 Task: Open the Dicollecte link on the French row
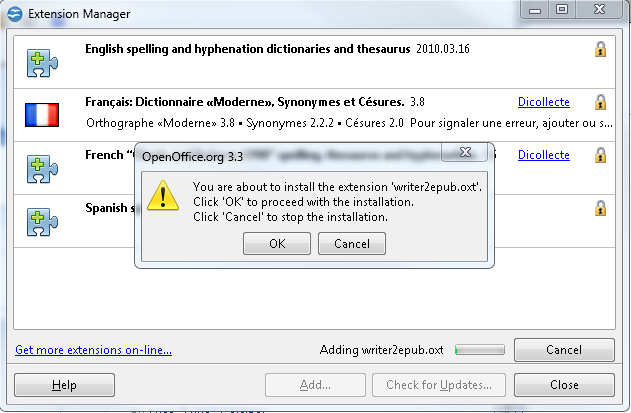[x=544, y=155]
